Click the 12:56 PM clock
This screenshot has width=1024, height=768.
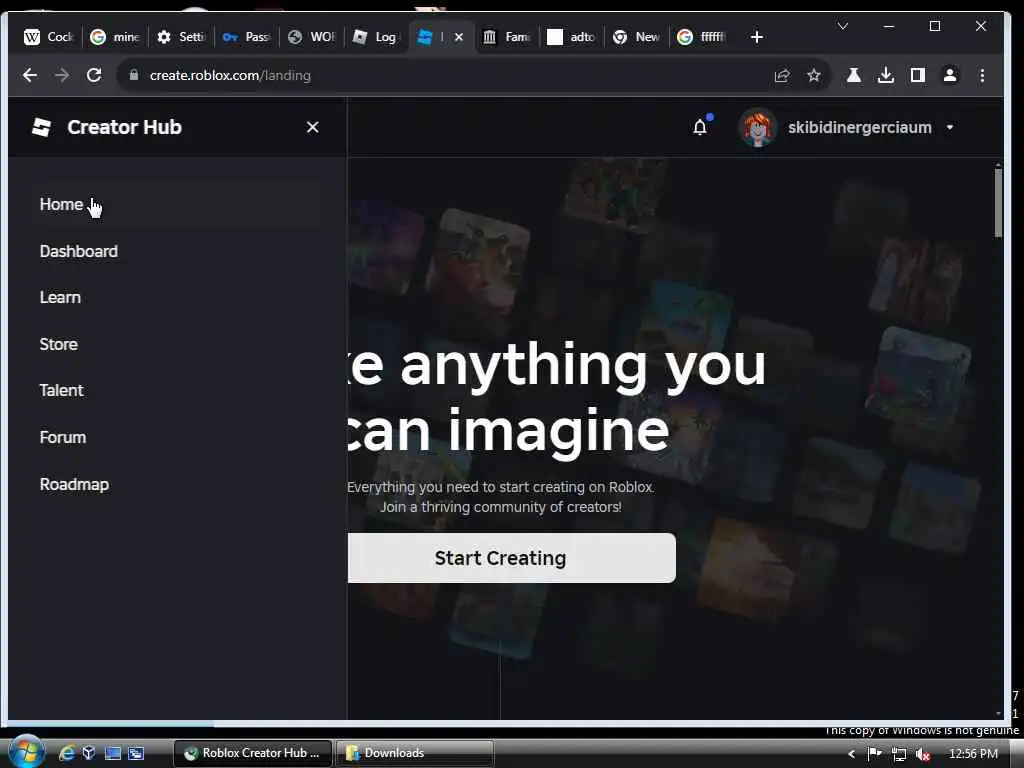[x=973, y=754]
